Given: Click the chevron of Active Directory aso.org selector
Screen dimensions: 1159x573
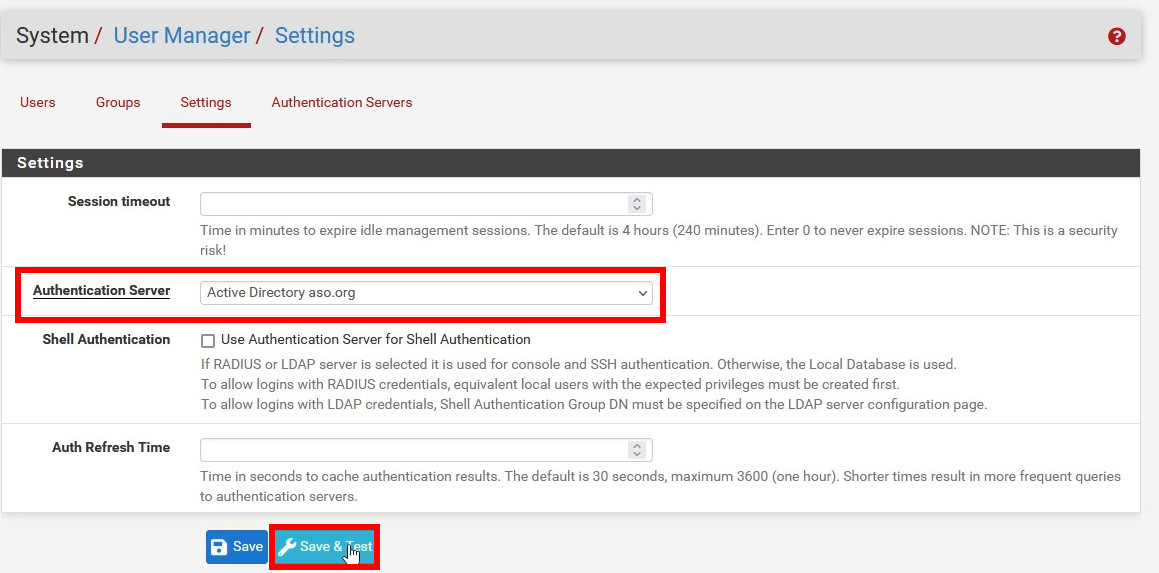Looking at the screenshot, I should [642, 293].
